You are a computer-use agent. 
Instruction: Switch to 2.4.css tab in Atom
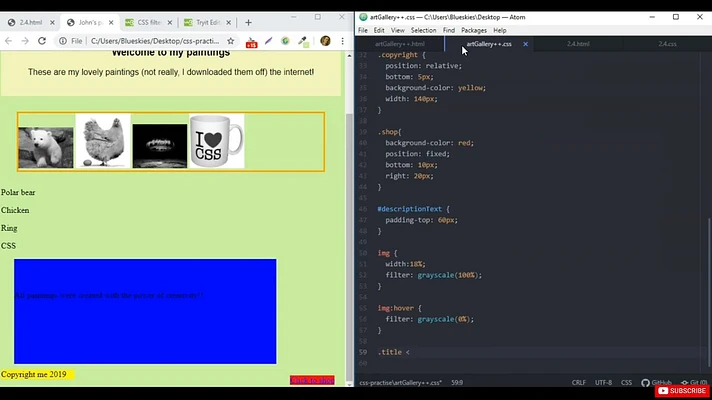(667, 44)
